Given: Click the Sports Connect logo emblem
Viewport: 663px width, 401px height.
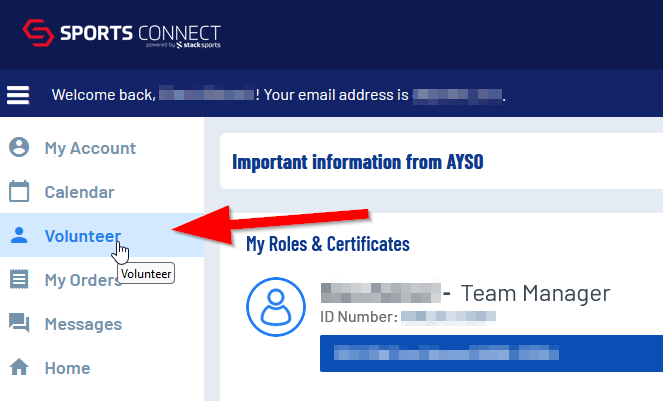Looking at the screenshot, I should (x=40, y=33).
